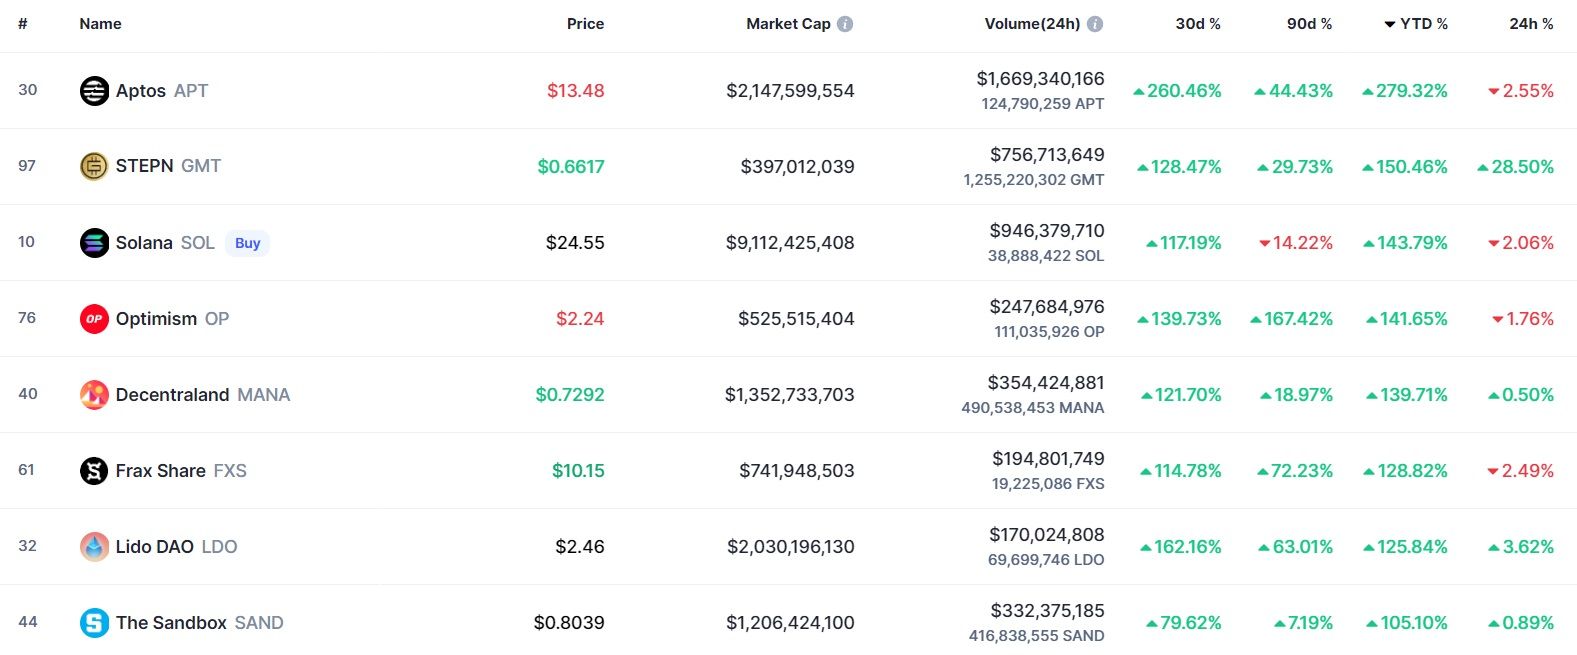
Task: Open the Decentraland MANA name link
Action: point(202,395)
